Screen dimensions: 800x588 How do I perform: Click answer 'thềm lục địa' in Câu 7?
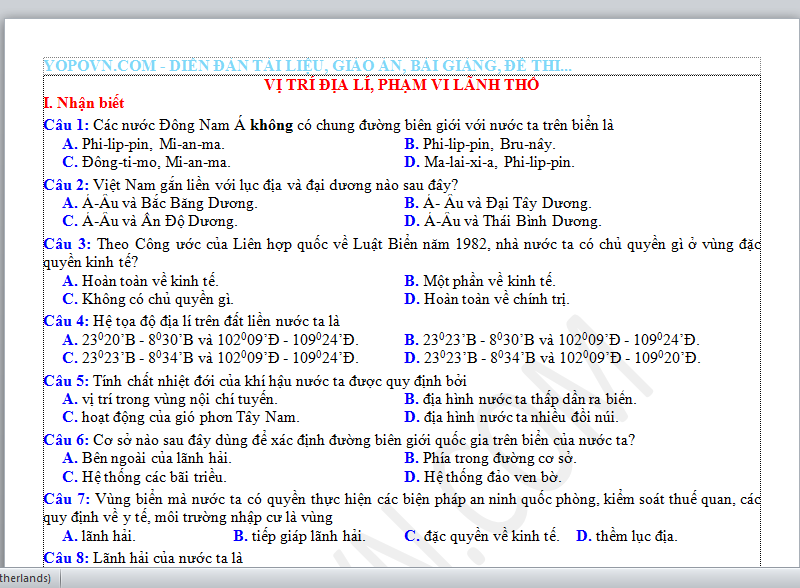(636, 536)
